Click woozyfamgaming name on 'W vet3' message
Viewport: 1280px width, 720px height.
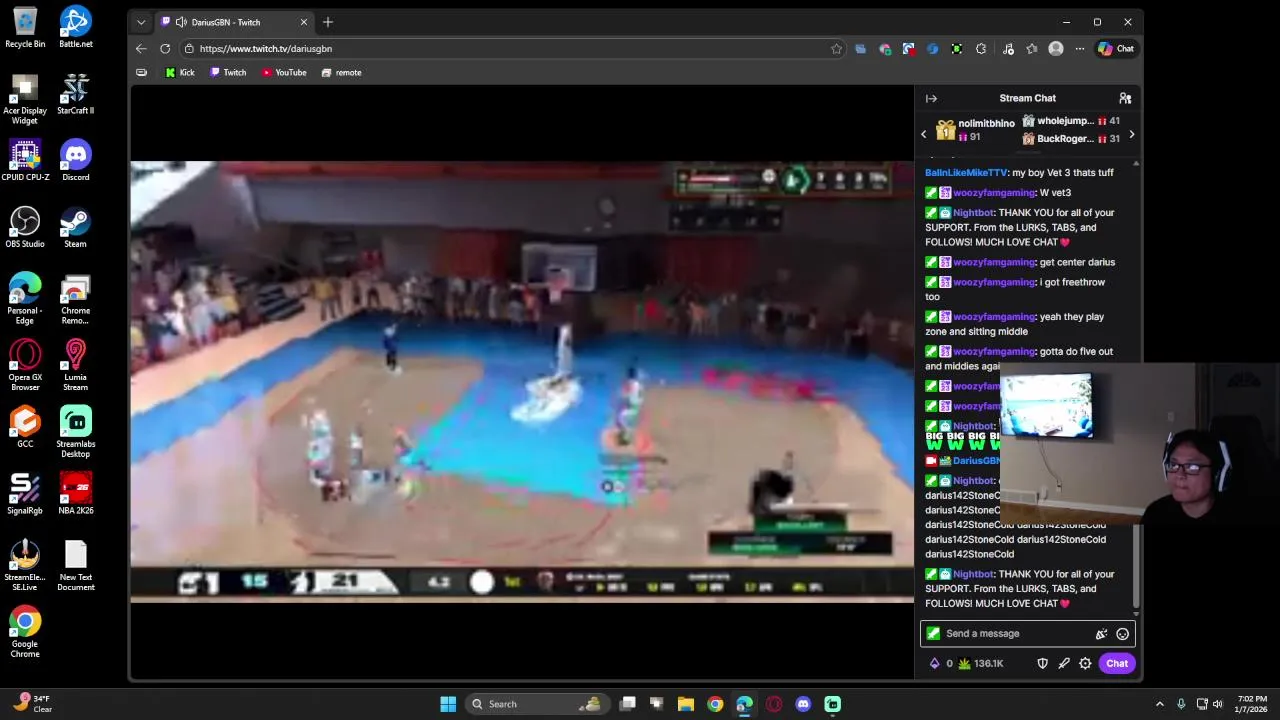pyautogui.click(x=994, y=193)
